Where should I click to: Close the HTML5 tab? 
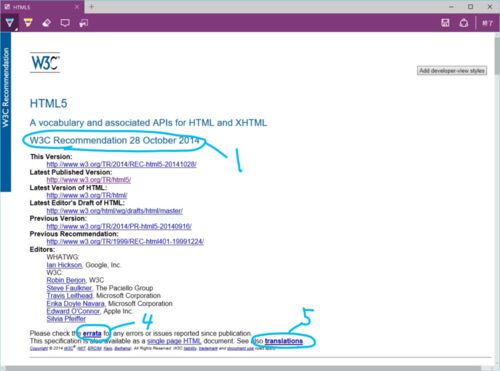(77, 7)
